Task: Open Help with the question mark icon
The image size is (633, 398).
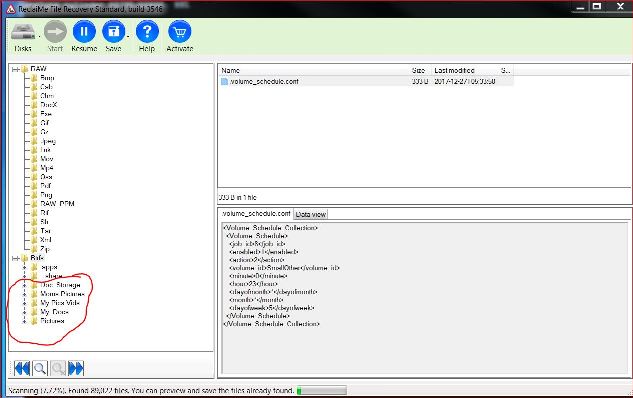Action: coord(147,31)
